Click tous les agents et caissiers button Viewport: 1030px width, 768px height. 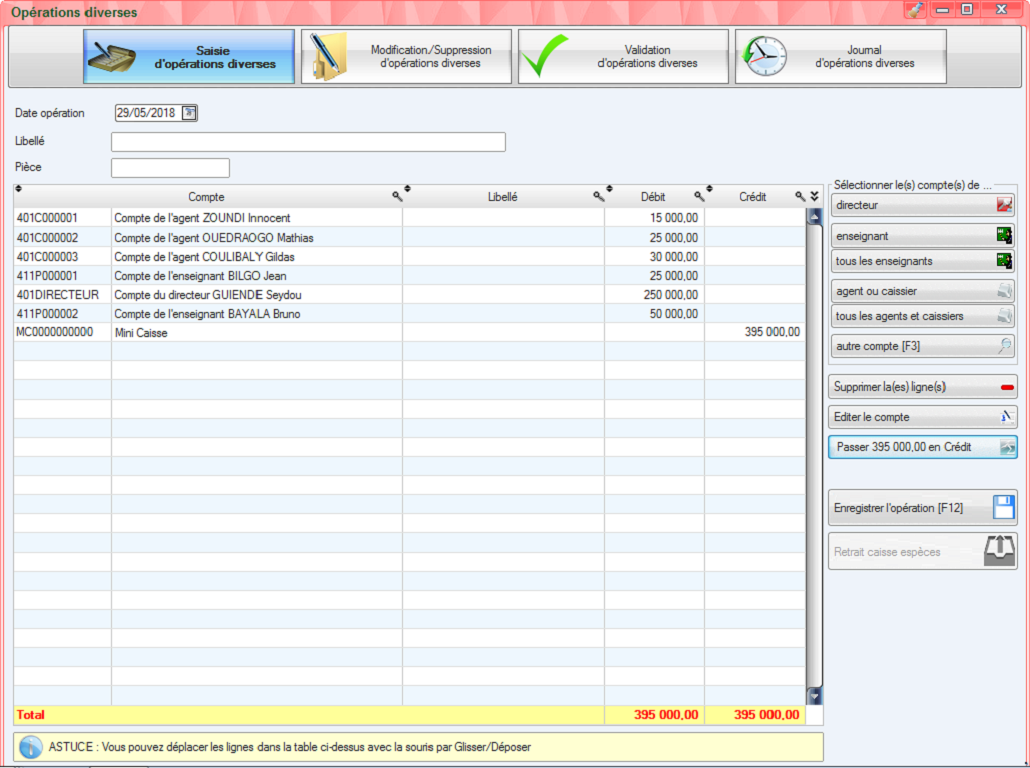(922, 316)
